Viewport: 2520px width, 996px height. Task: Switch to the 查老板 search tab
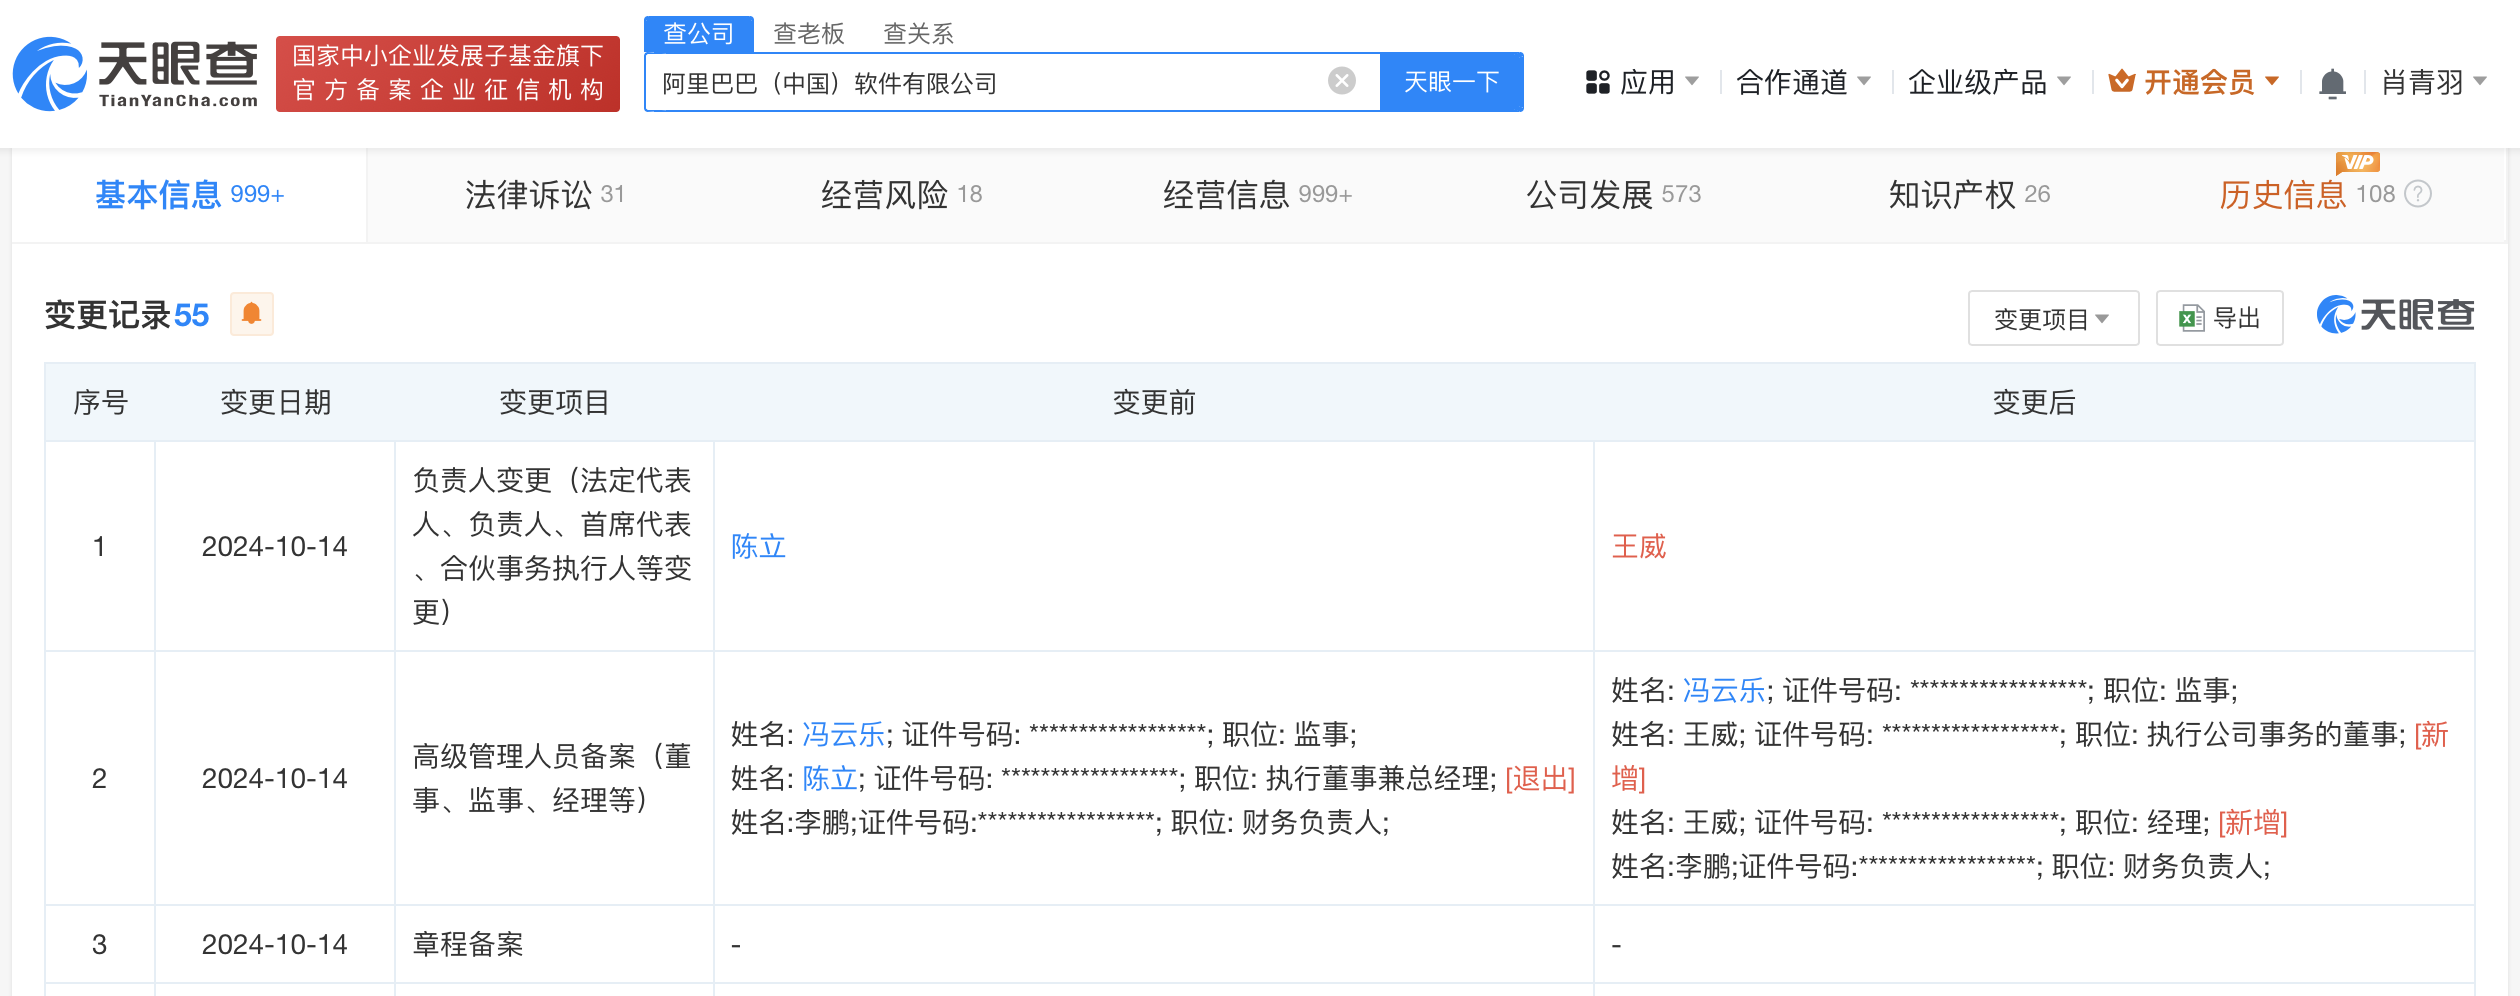click(809, 33)
